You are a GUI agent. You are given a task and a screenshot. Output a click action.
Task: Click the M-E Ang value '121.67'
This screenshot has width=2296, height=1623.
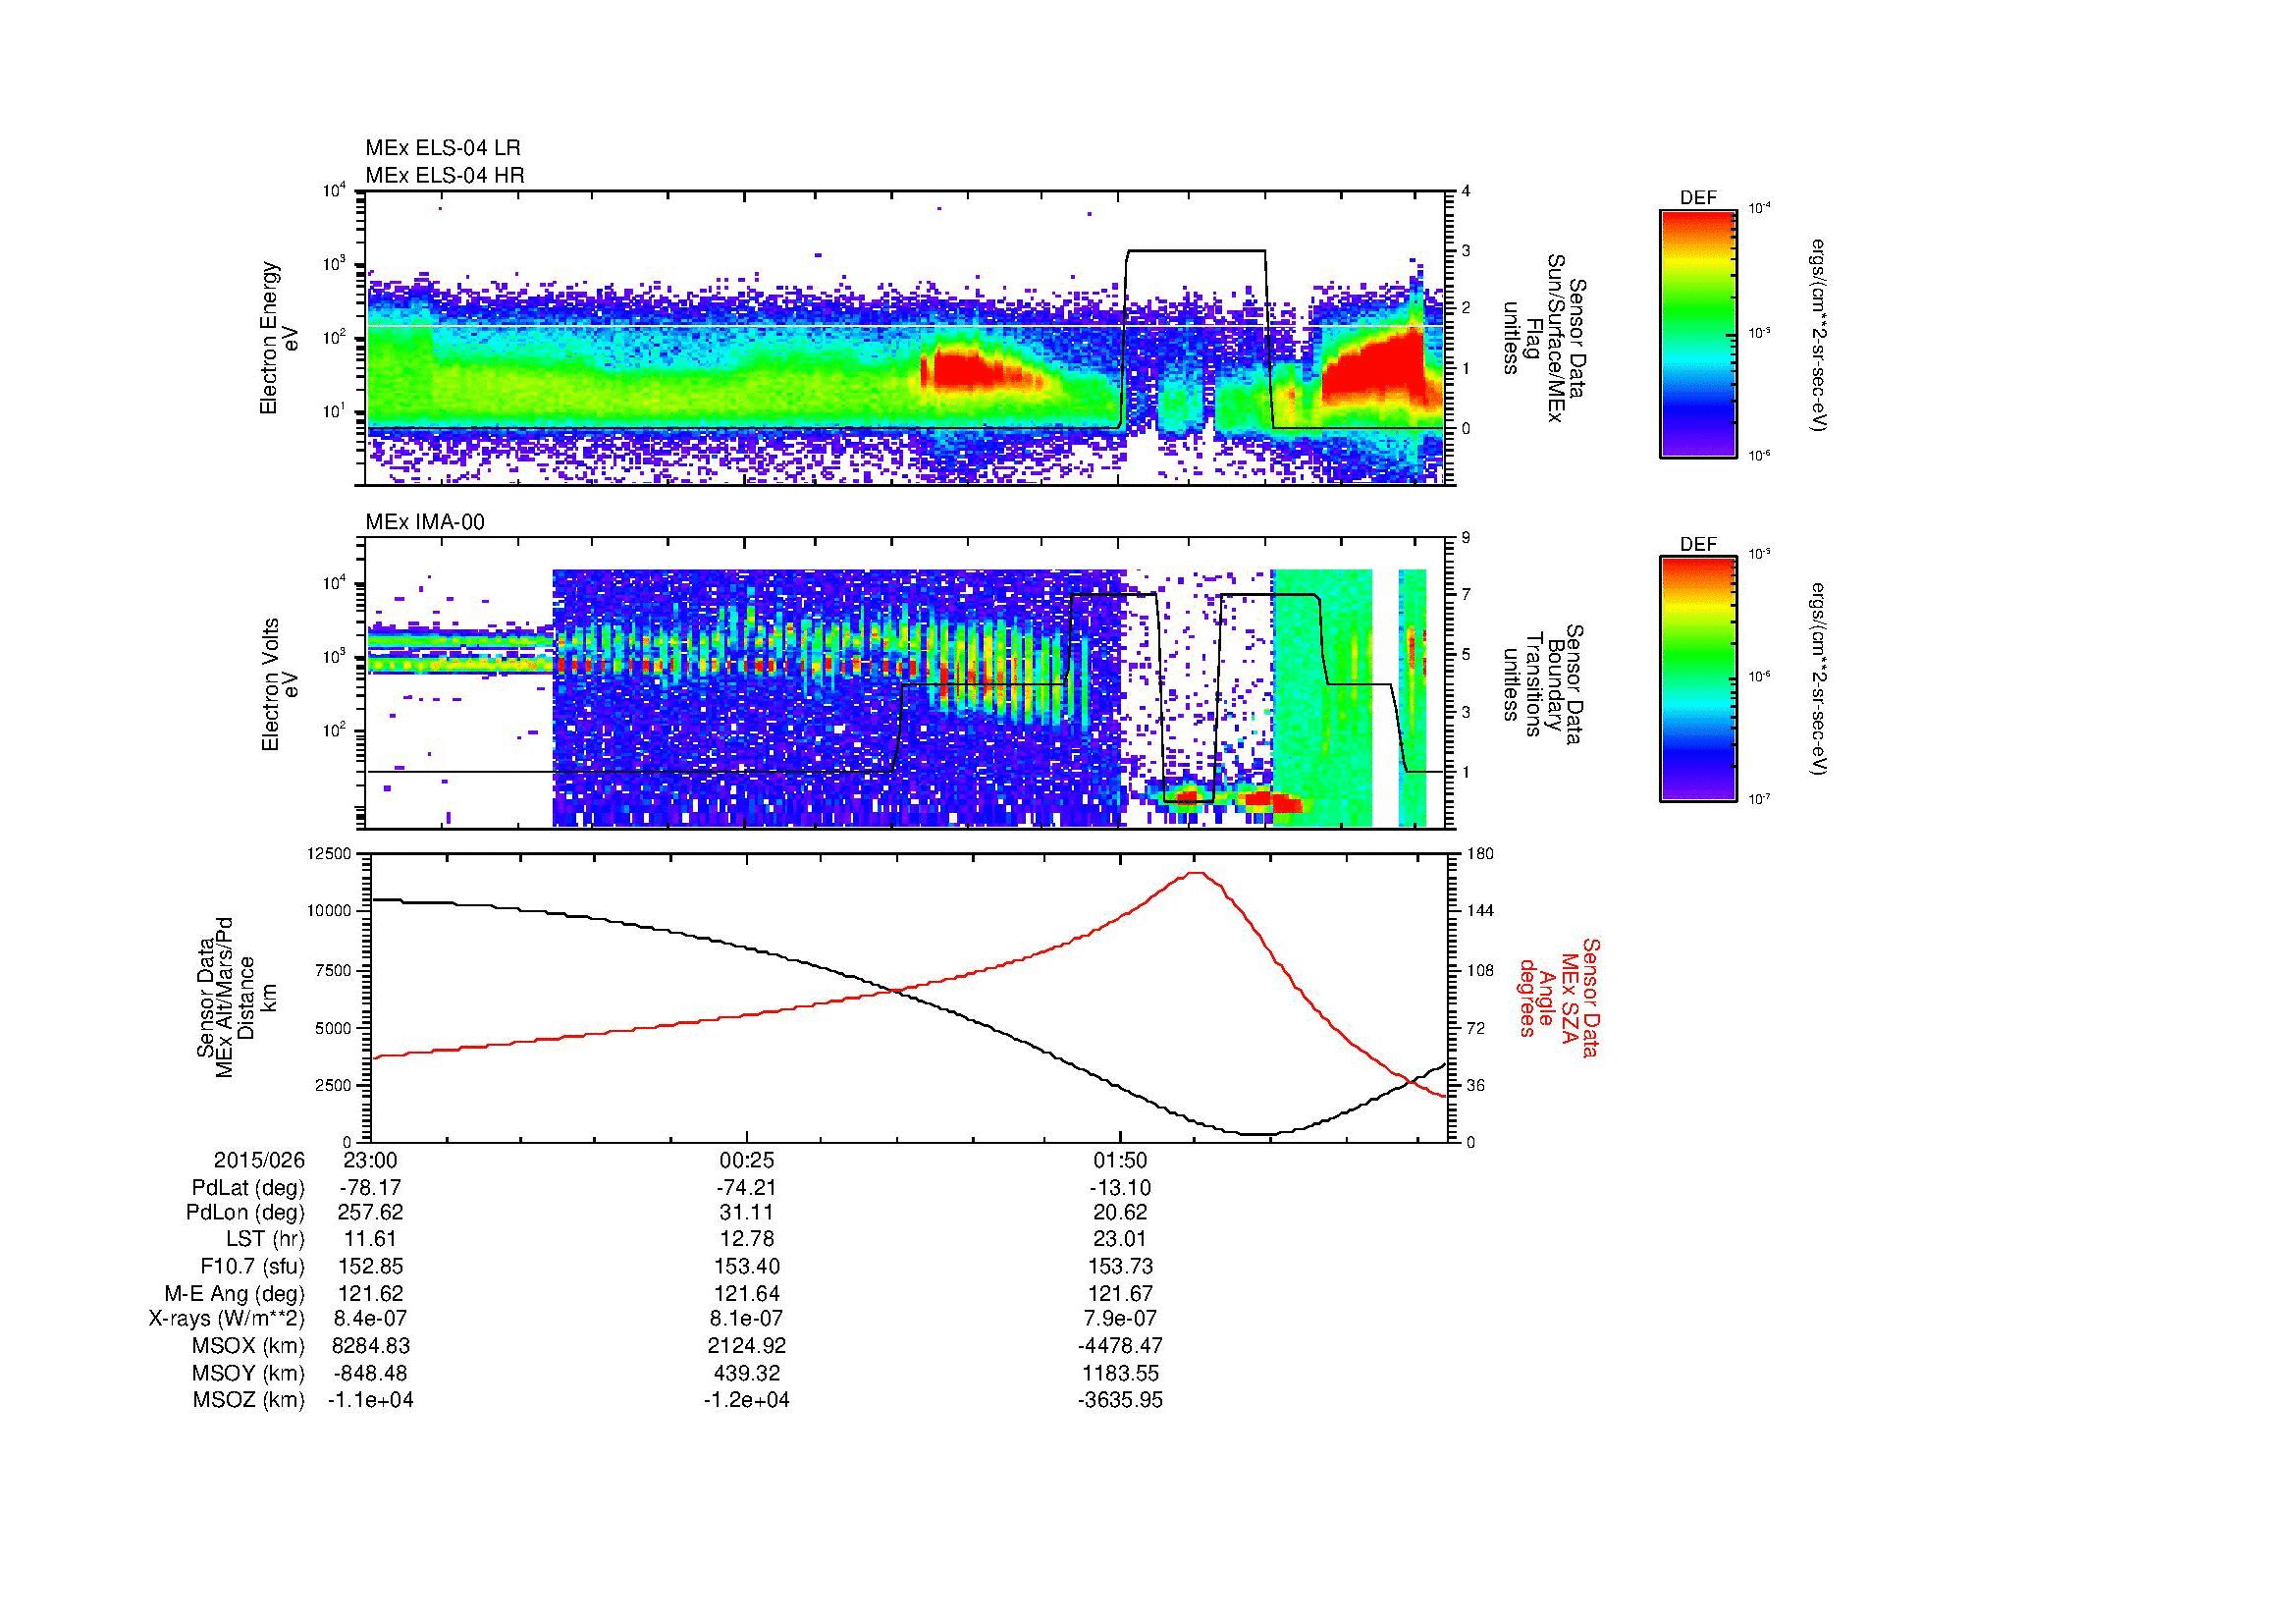point(1120,1293)
